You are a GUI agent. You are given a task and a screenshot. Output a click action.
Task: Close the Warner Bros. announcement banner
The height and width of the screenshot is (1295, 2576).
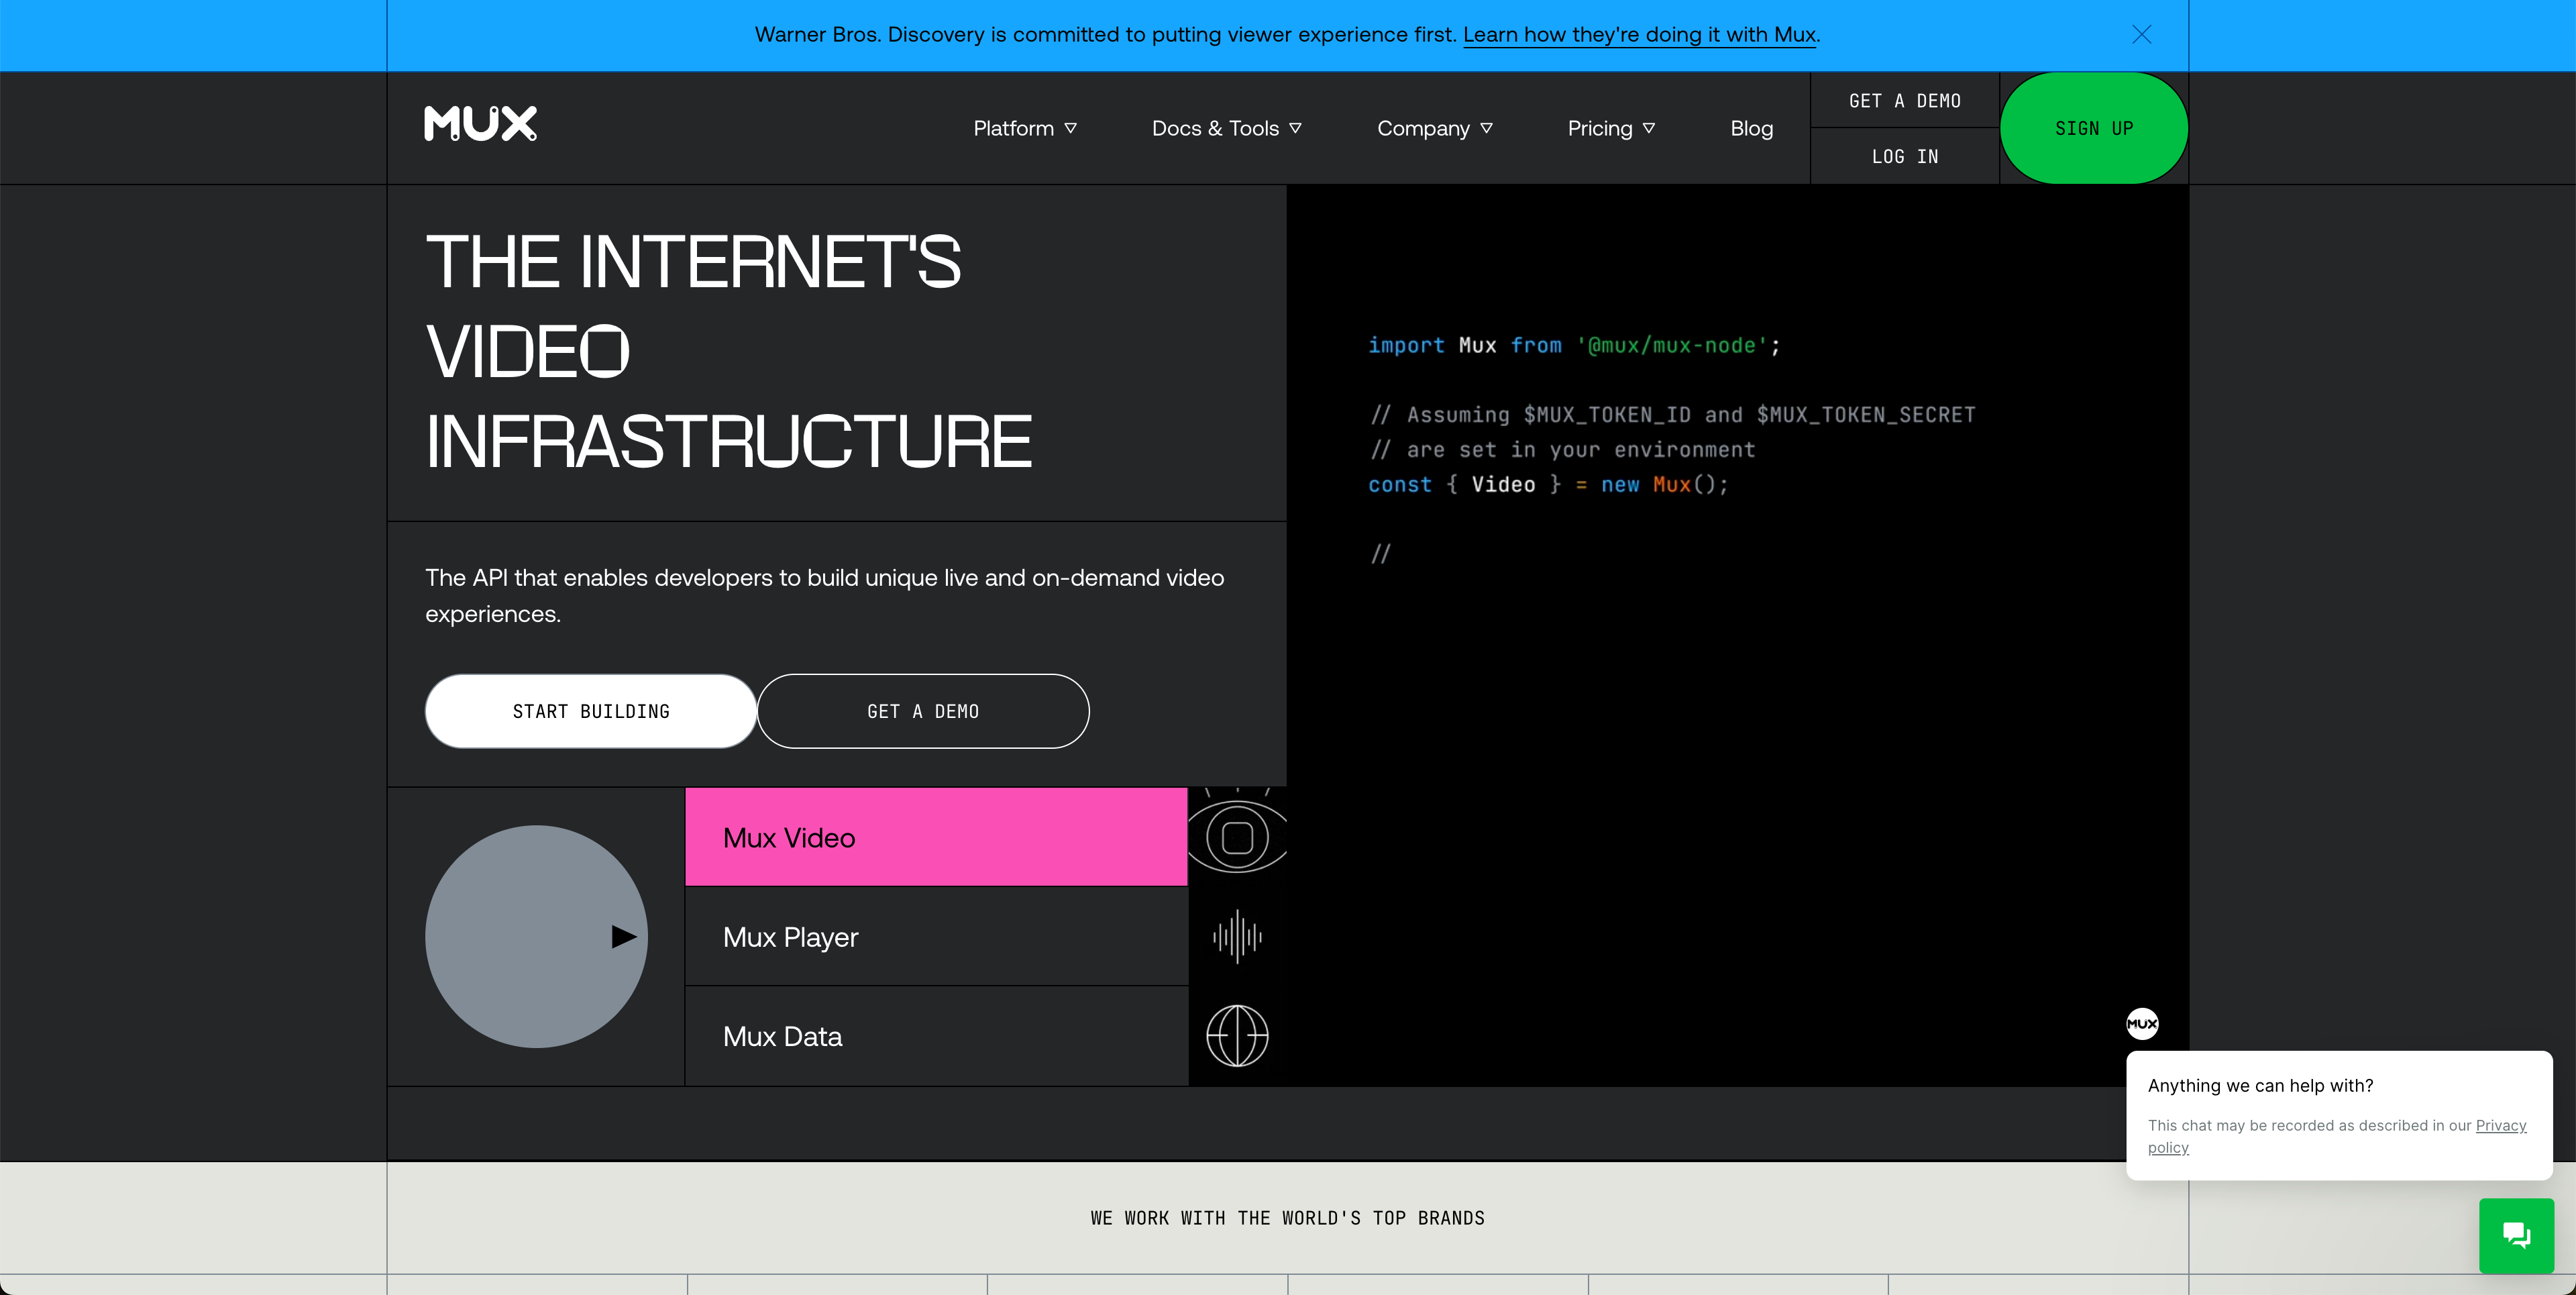coord(2141,35)
